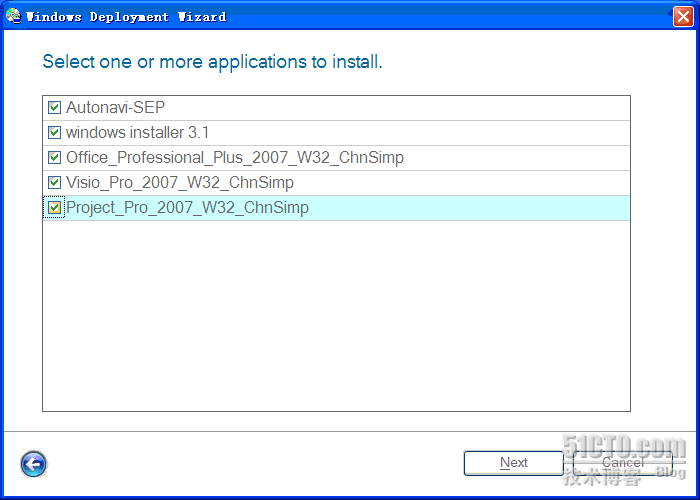This screenshot has width=700, height=500.
Task: Toggle Visio_Pro_2007_W32_ChnSimp checkbox
Action: (54, 183)
